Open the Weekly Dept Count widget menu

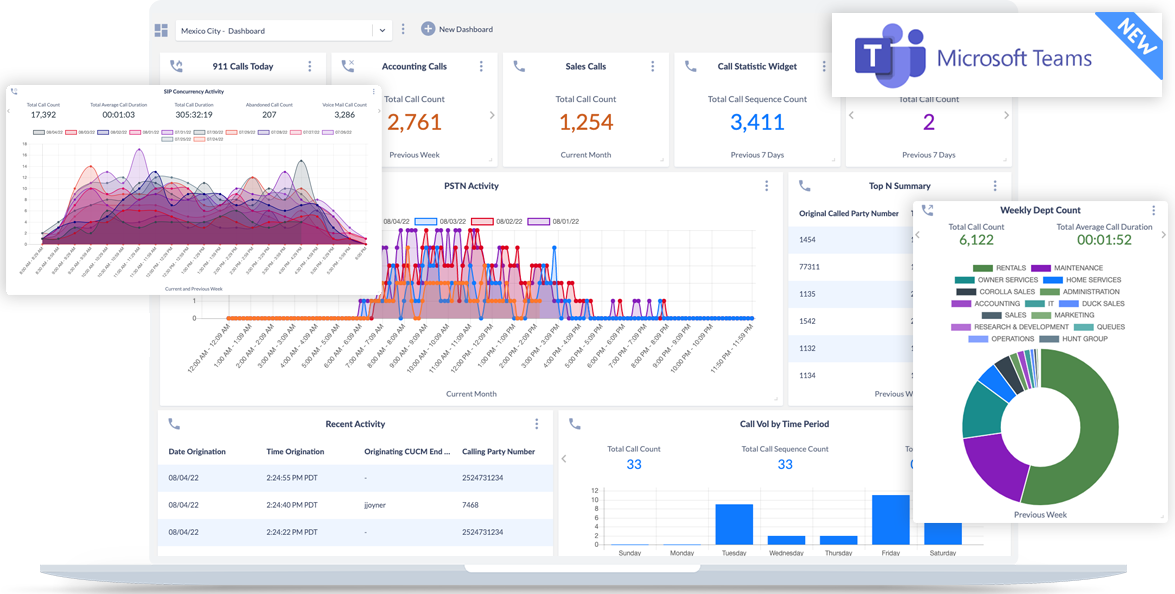[x=1154, y=210]
